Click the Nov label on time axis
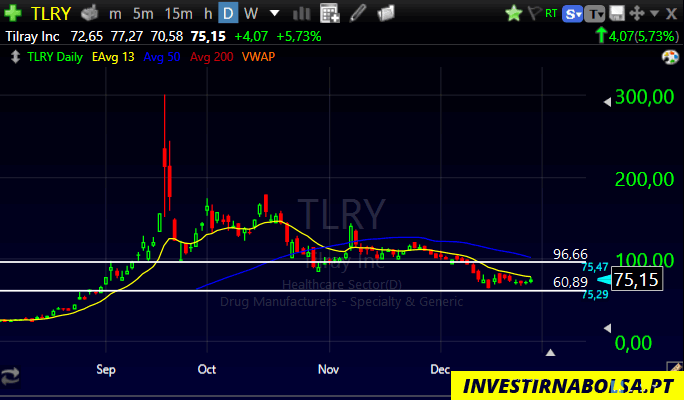The image size is (684, 400). point(328,370)
